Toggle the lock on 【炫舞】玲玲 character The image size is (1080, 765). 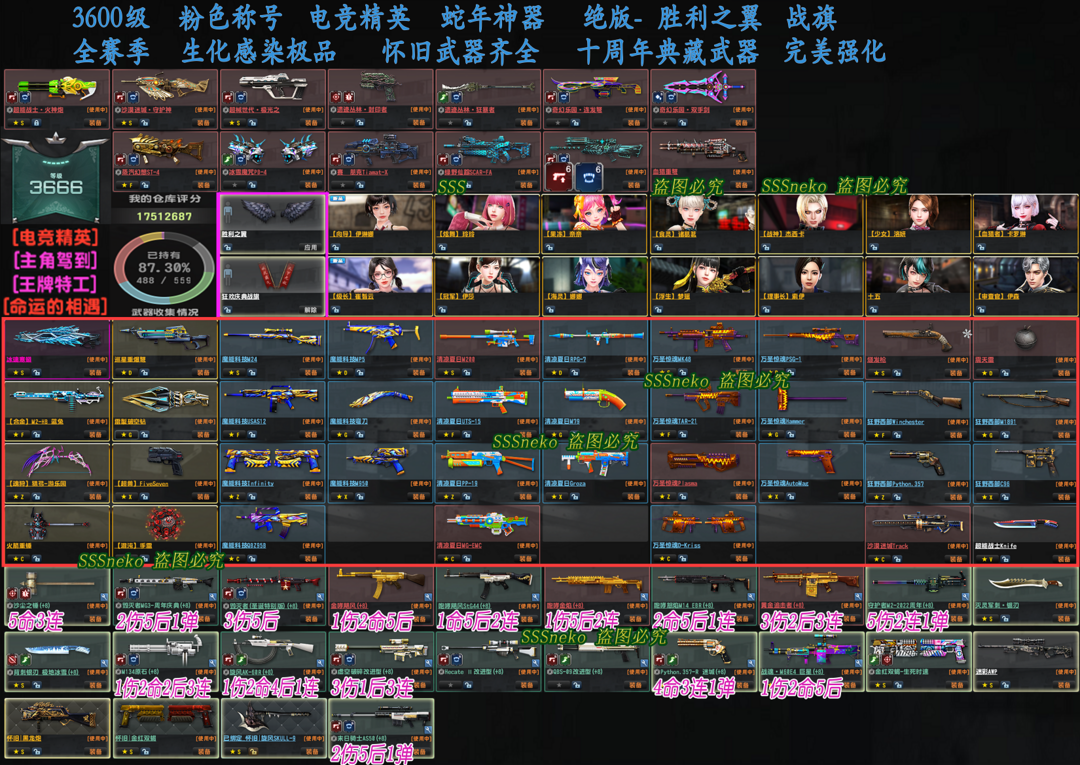444,247
